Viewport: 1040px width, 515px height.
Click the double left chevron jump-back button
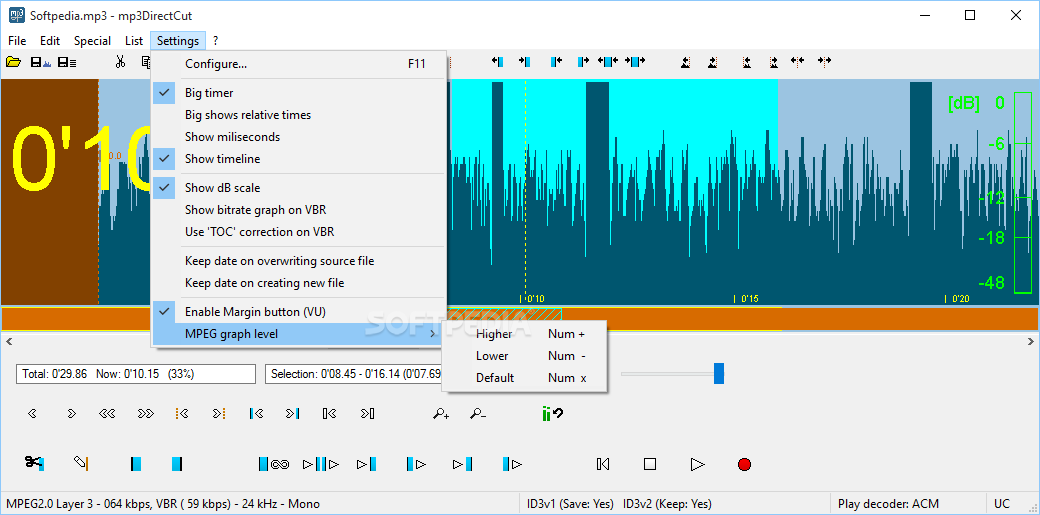tap(107, 413)
